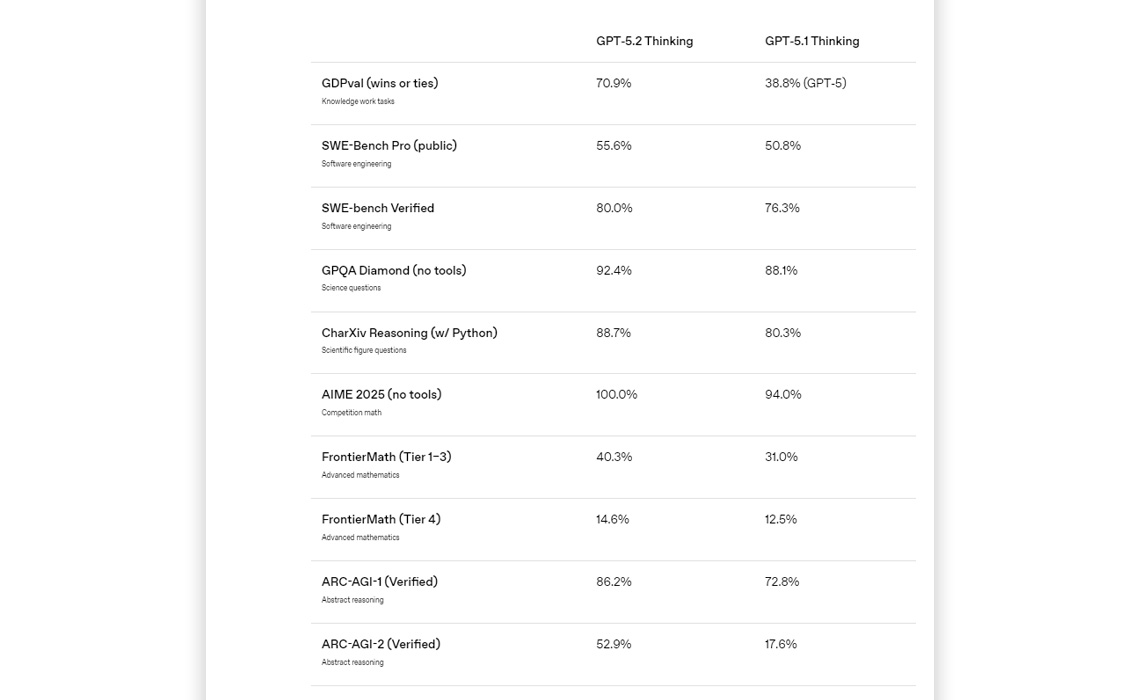
Task: Select the FrontierMath (Tier 1–3) row label
Action: [x=386, y=457]
